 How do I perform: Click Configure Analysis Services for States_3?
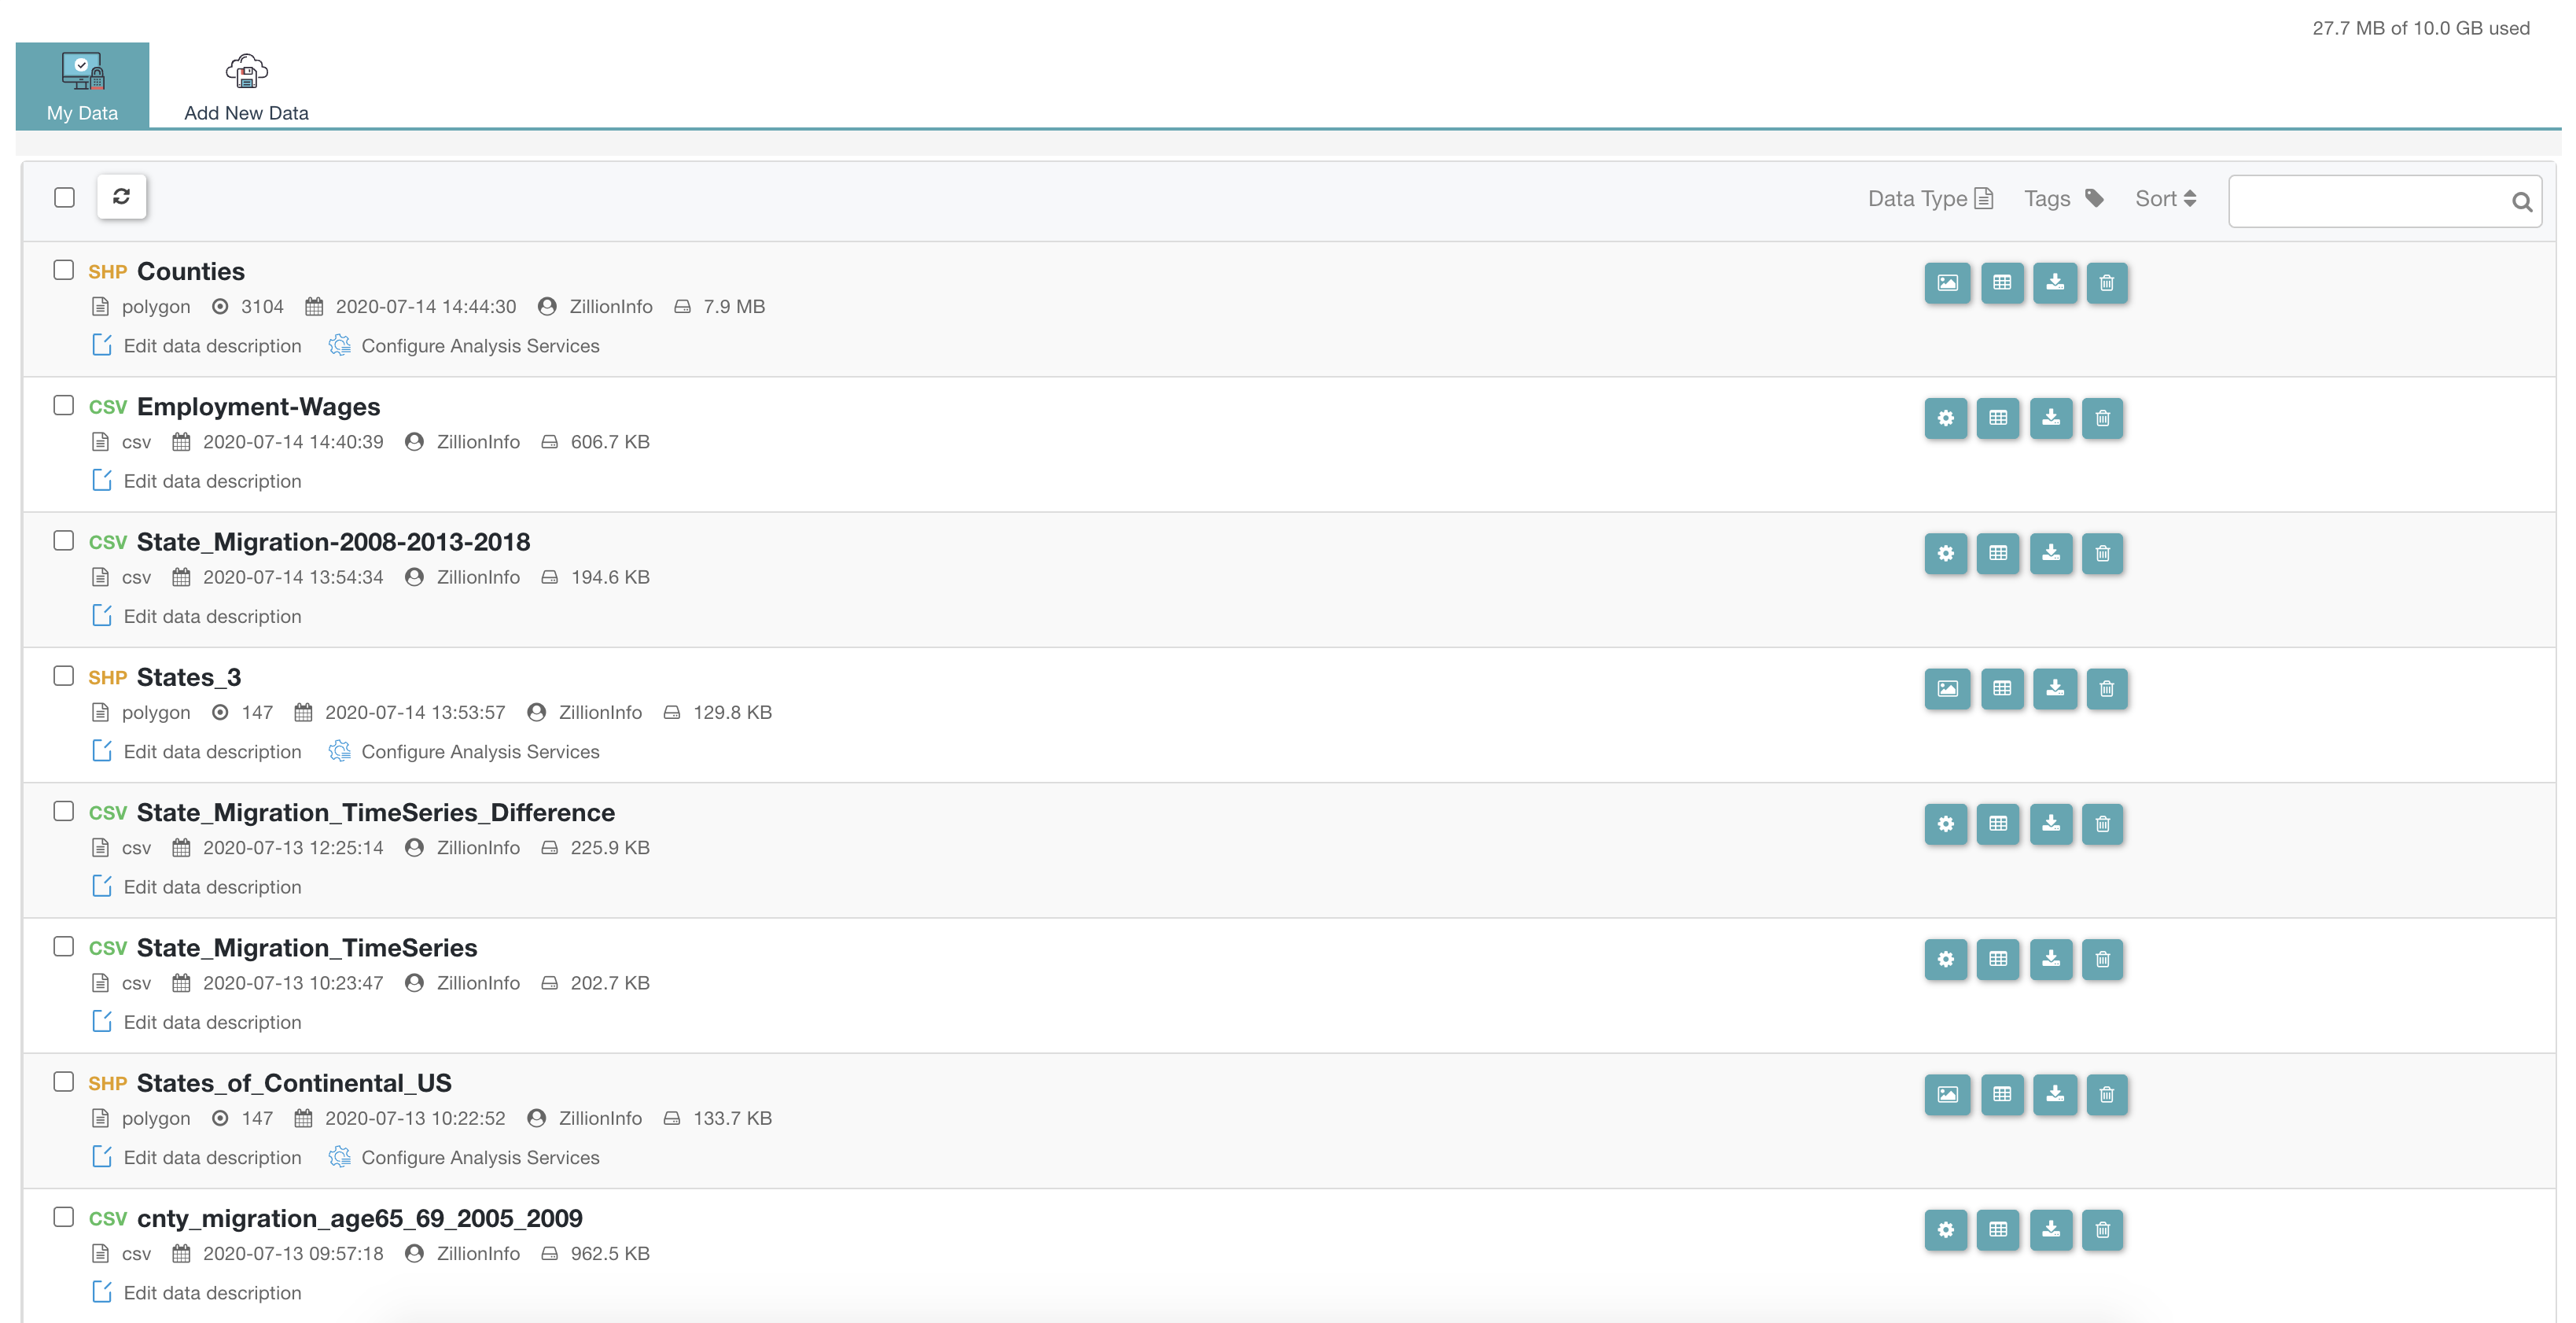[x=479, y=752]
